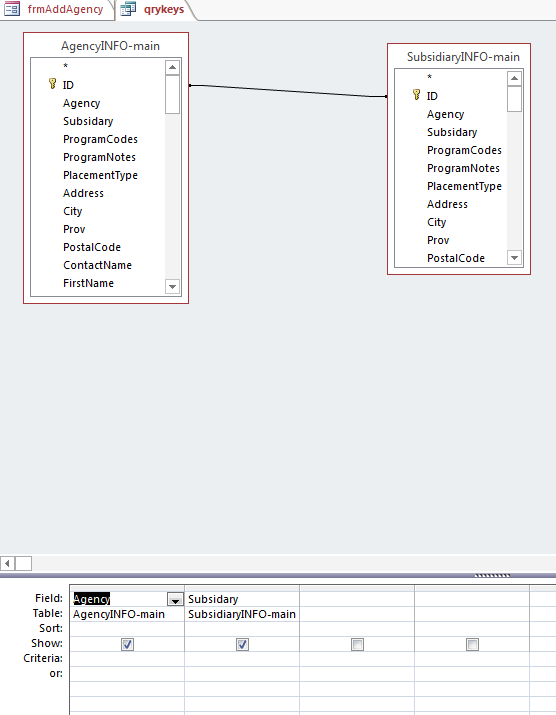This screenshot has width=556, height=715.
Task: Open the Field dropdown for Agency column
Action: coord(175,599)
